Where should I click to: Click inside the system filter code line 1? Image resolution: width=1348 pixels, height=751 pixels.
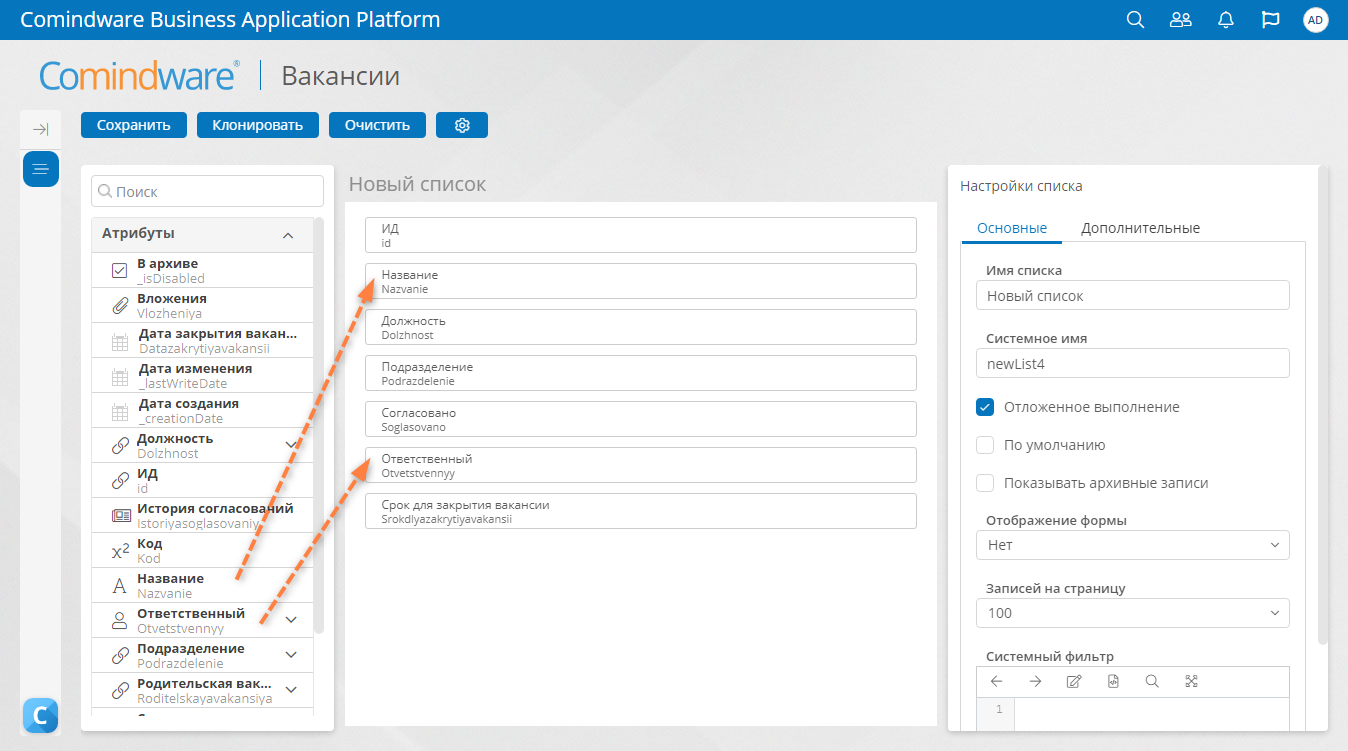coord(1150,709)
